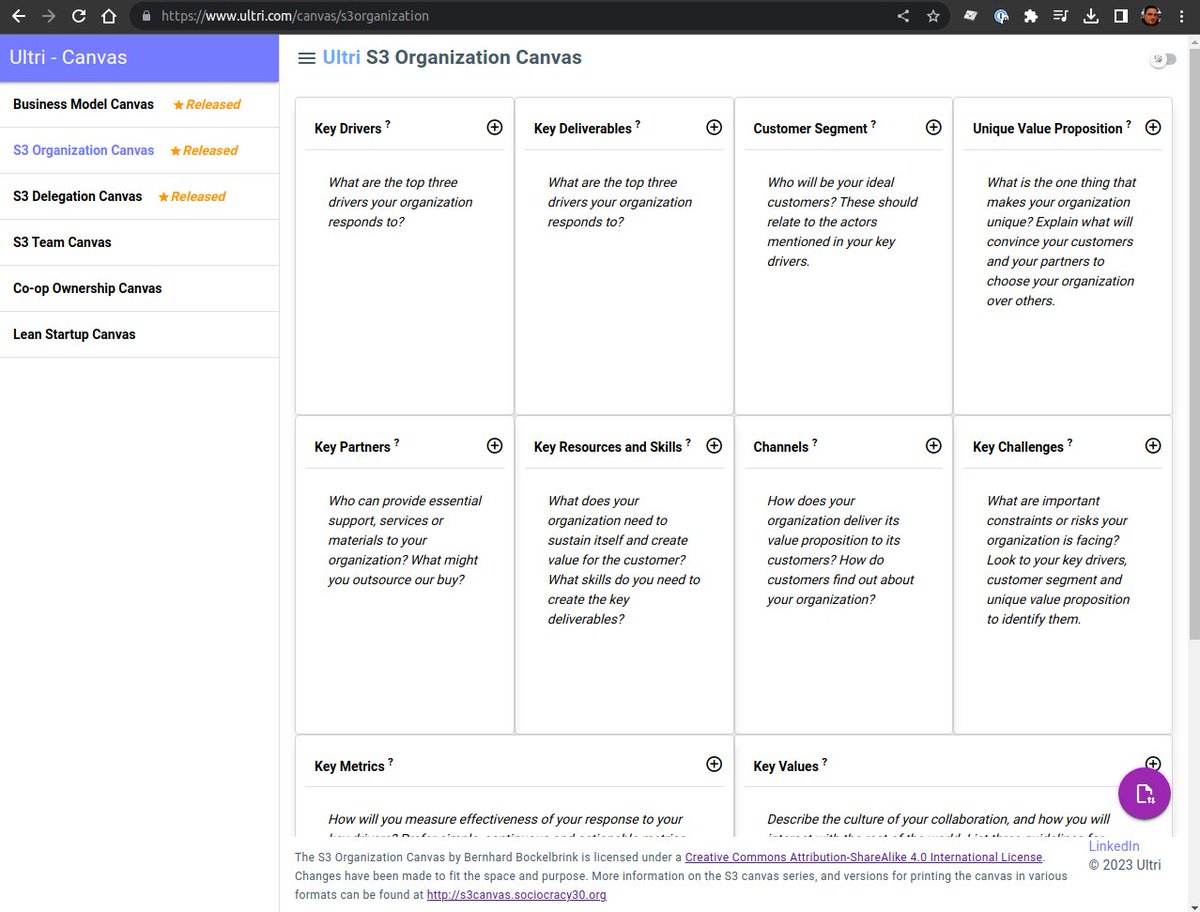Add item to Key Deliverables card

click(714, 127)
